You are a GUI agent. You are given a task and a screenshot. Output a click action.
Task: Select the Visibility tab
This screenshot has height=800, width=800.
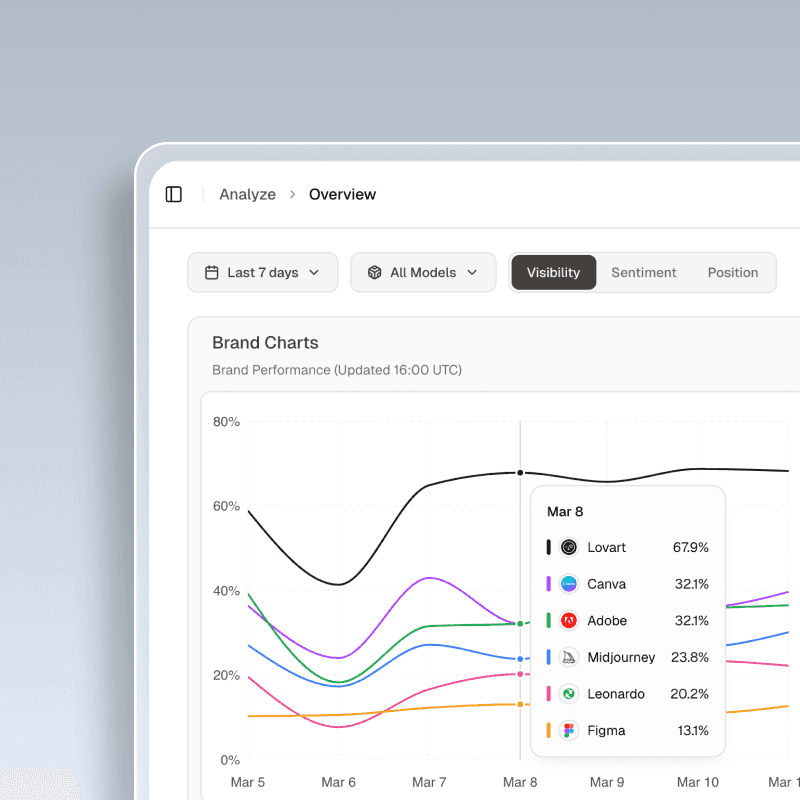pos(554,272)
